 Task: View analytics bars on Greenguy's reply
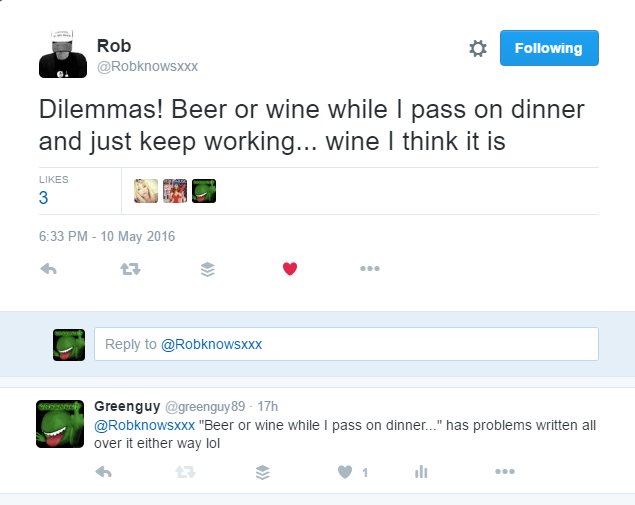(x=422, y=472)
